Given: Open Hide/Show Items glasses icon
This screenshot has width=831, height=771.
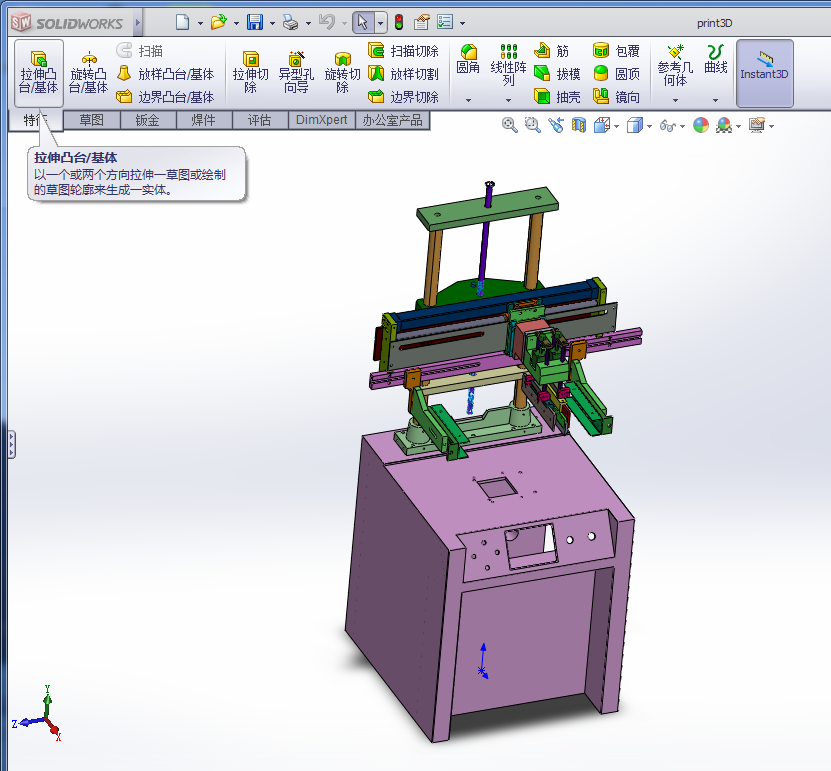Looking at the screenshot, I should (668, 126).
